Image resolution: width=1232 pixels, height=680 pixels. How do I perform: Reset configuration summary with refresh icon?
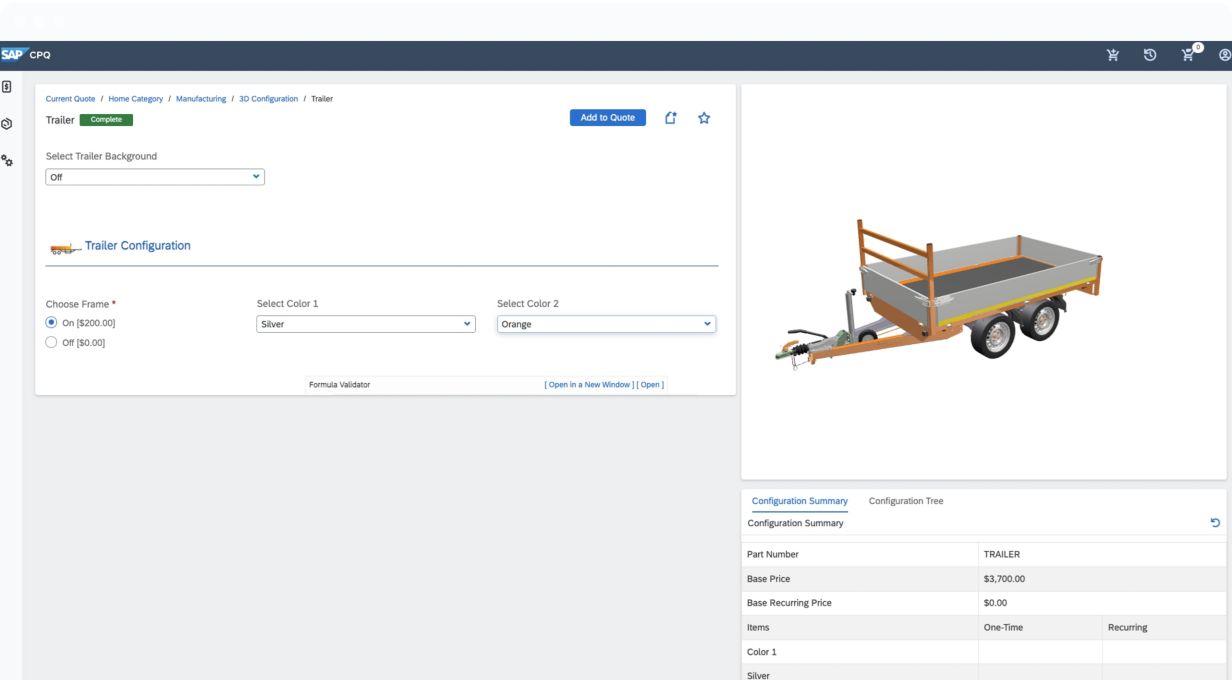[x=1215, y=523]
